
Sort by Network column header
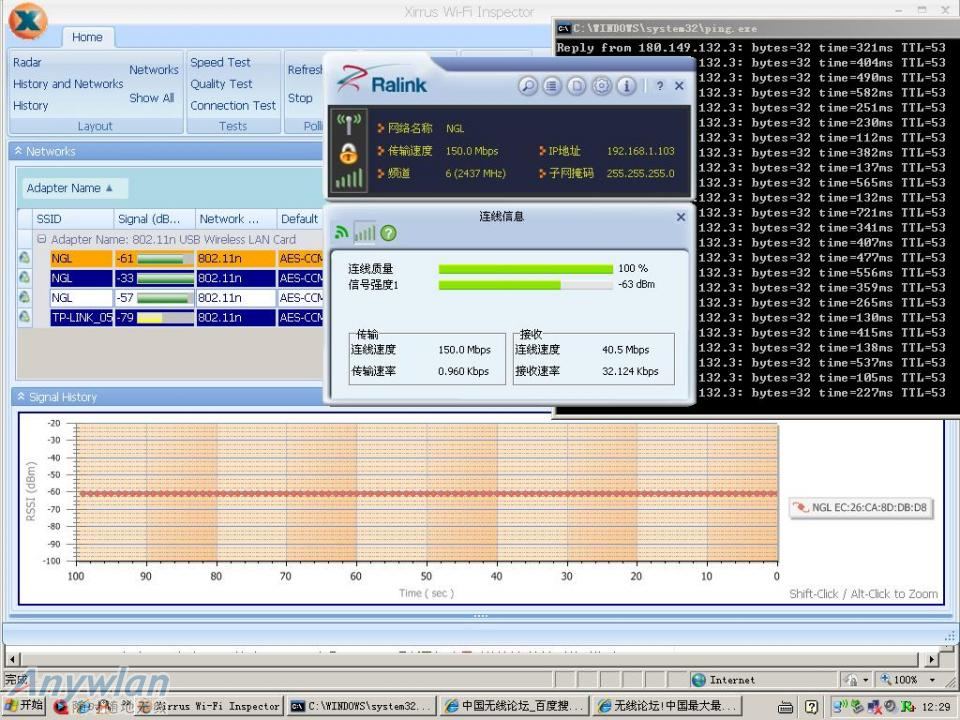(x=236, y=219)
